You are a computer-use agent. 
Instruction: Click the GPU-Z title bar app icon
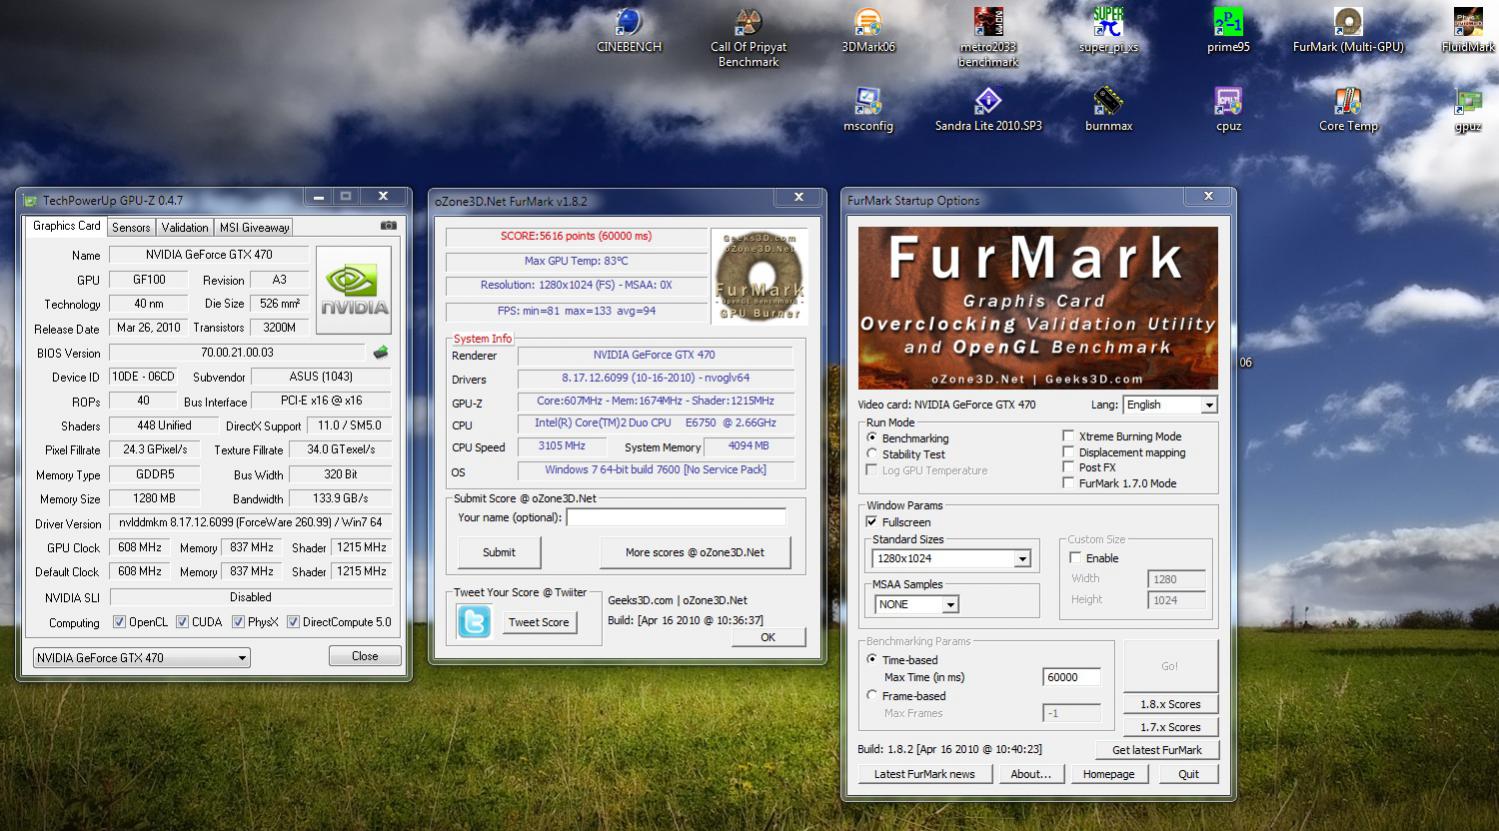coord(31,201)
